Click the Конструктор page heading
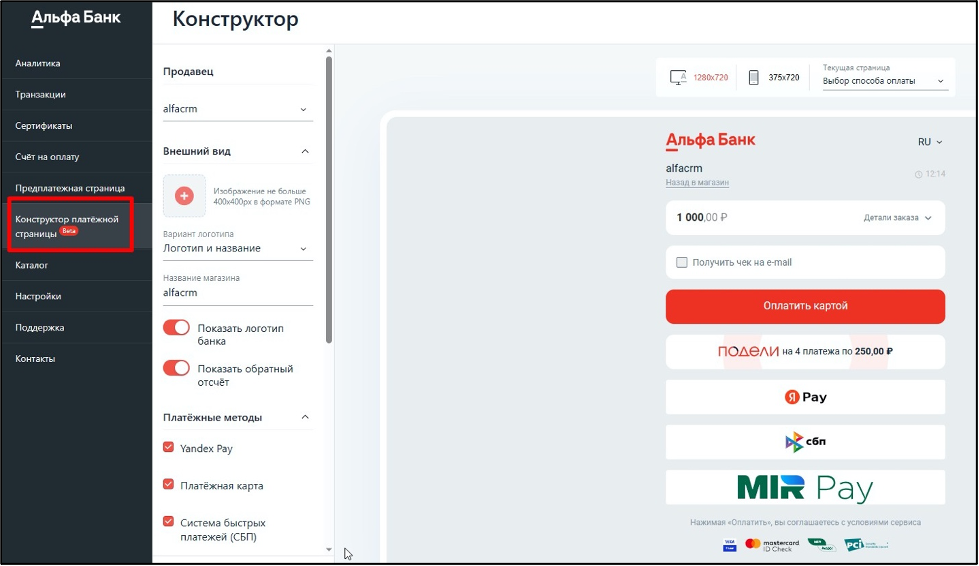This screenshot has width=979, height=566. (x=235, y=19)
